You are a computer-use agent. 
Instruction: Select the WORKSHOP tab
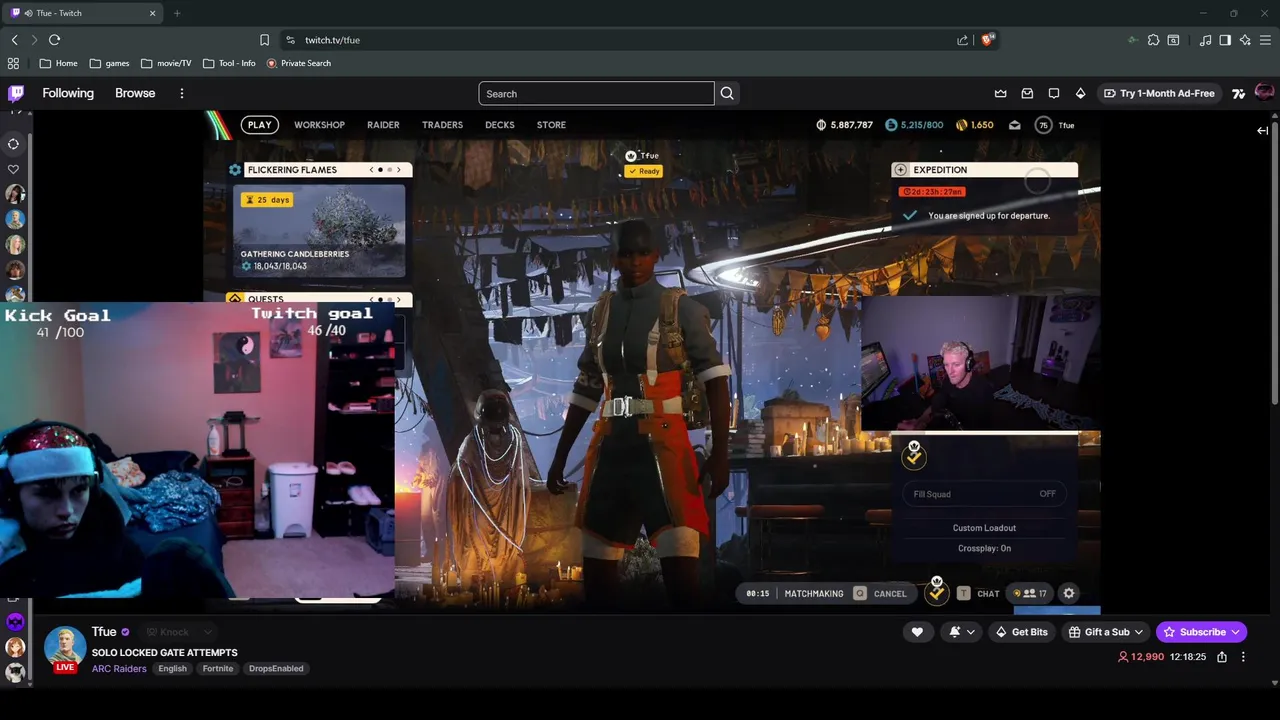tap(319, 125)
